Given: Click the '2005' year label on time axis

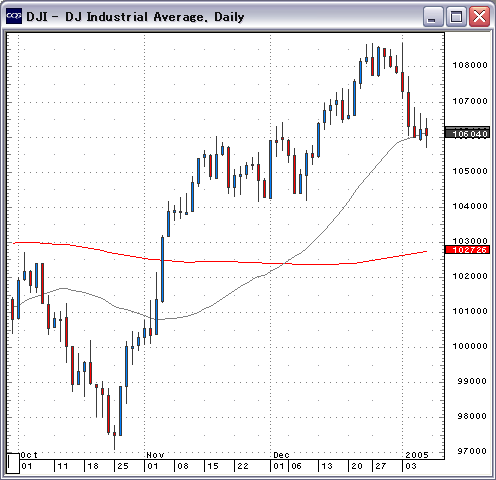Looking at the screenshot, I should pyautogui.click(x=417, y=455).
